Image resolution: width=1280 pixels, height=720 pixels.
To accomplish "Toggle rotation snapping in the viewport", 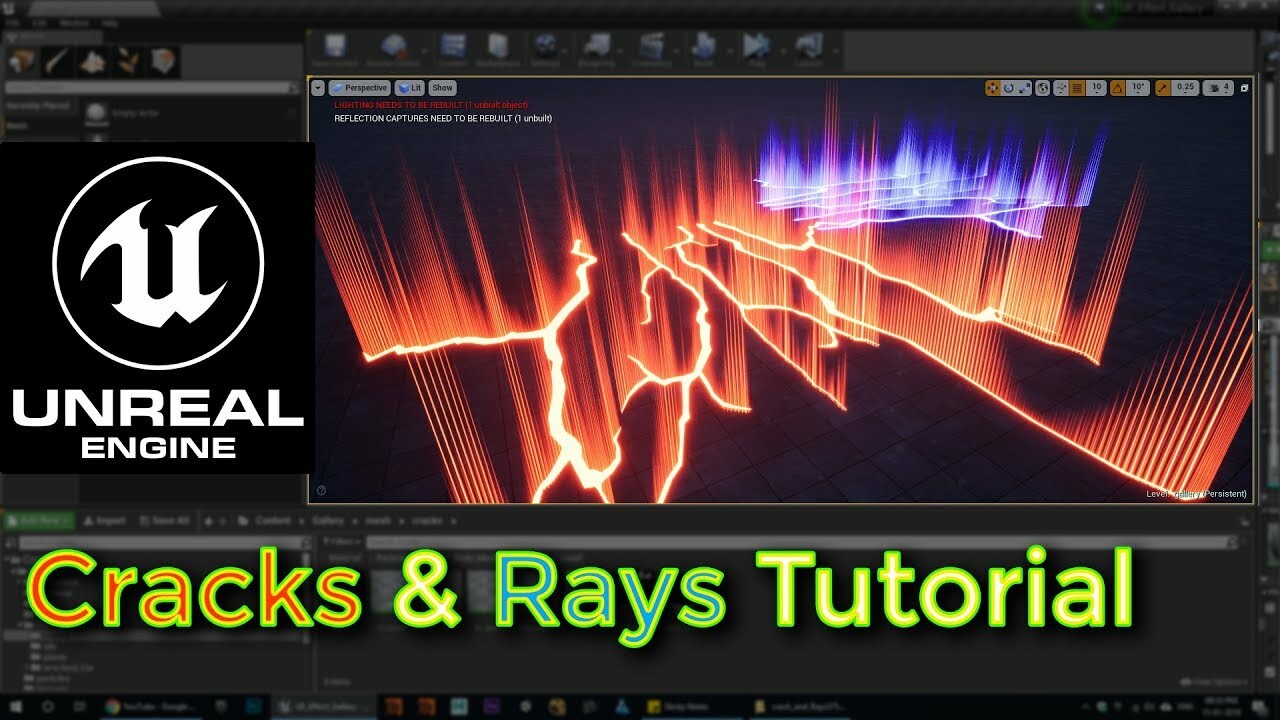I will tap(1119, 88).
